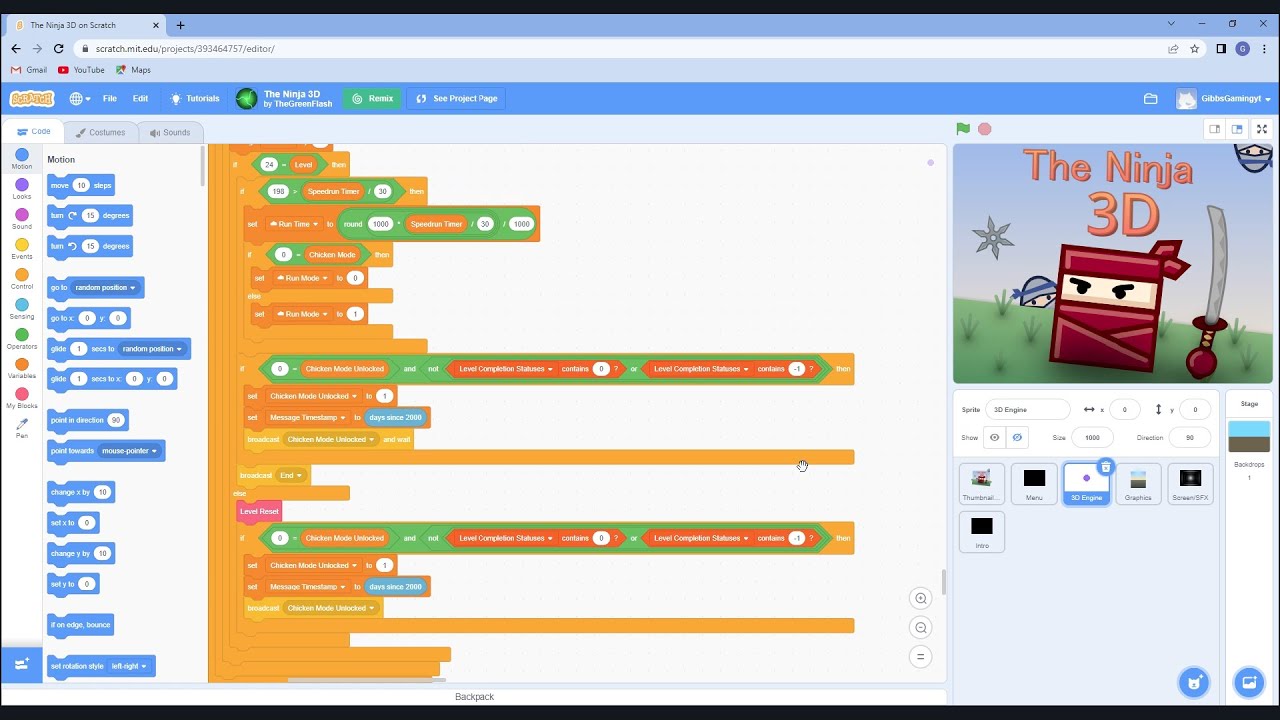This screenshot has width=1280, height=720.
Task: Open the File menu
Action: 110,98
